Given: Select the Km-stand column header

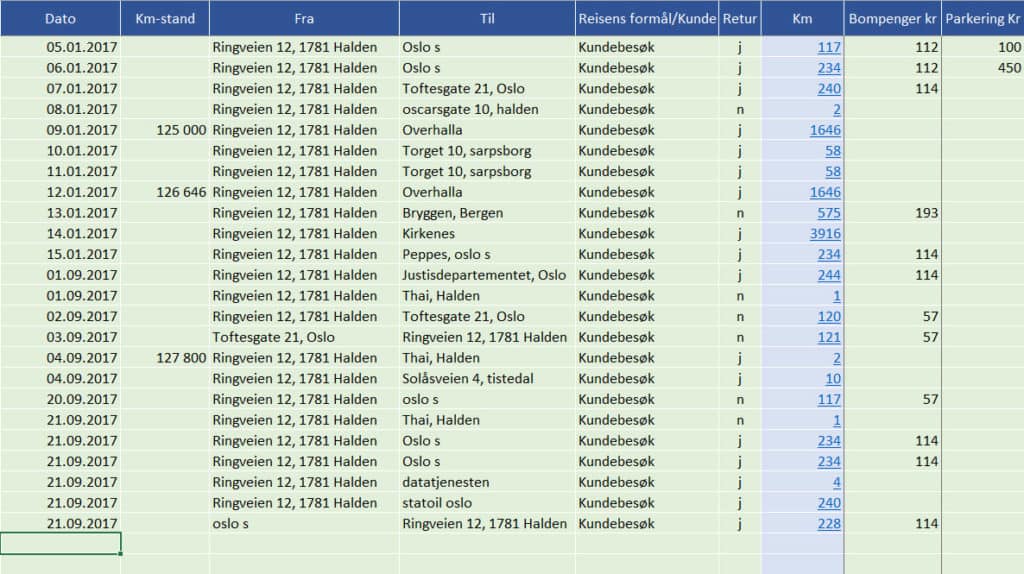Looking at the screenshot, I should pyautogui.click(x=165, y=18).
